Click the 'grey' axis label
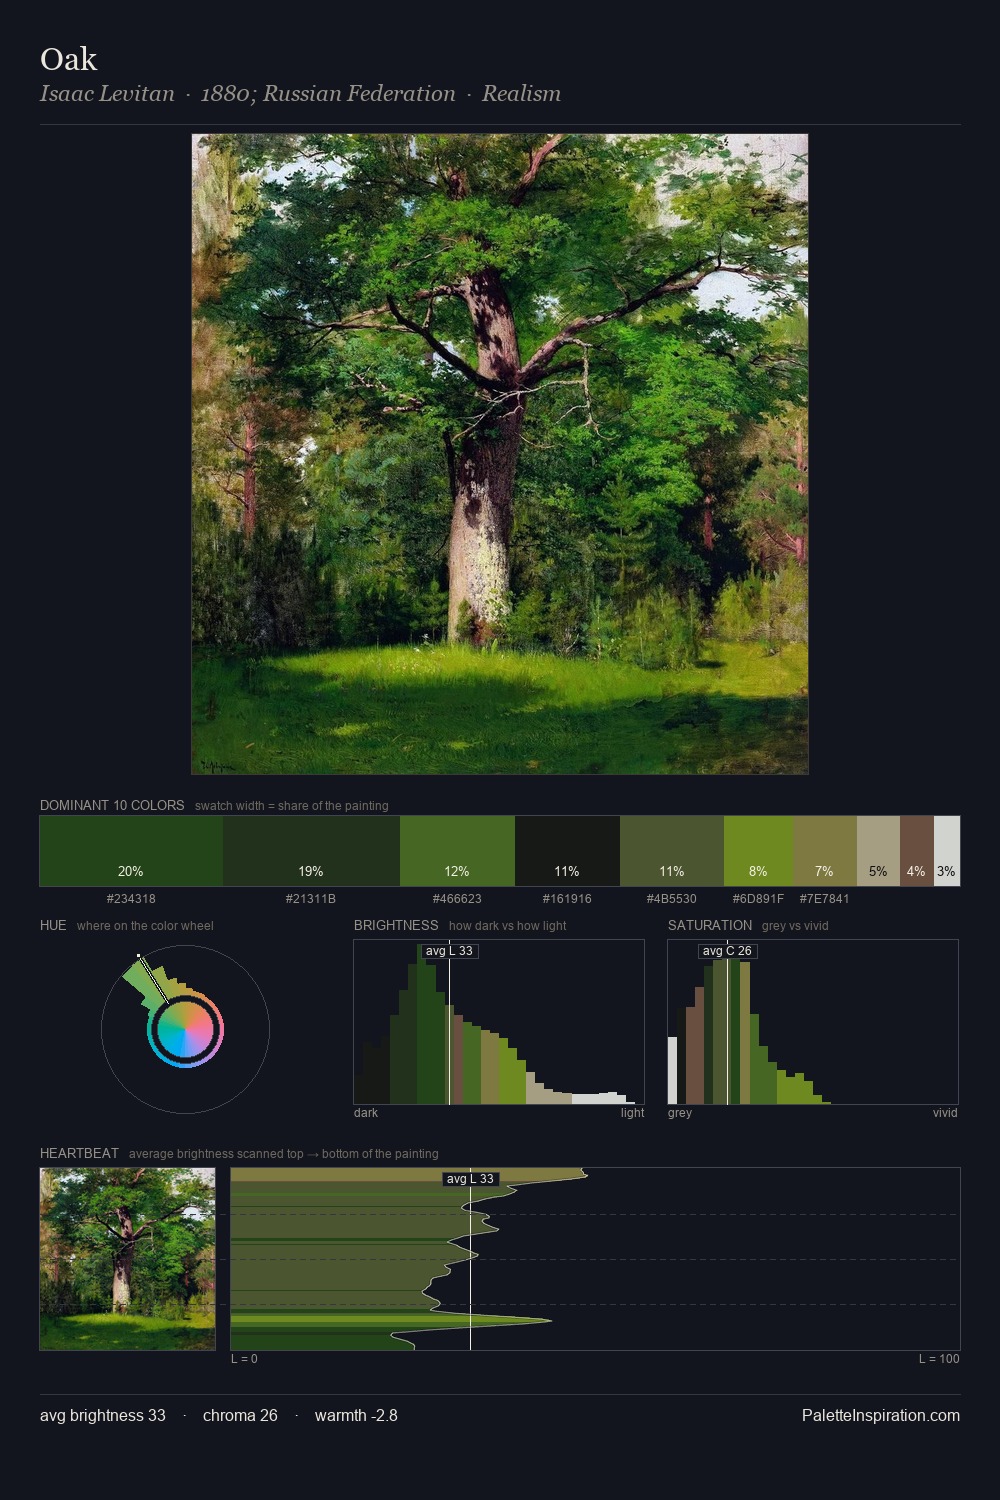 [x=680, y=1113]
